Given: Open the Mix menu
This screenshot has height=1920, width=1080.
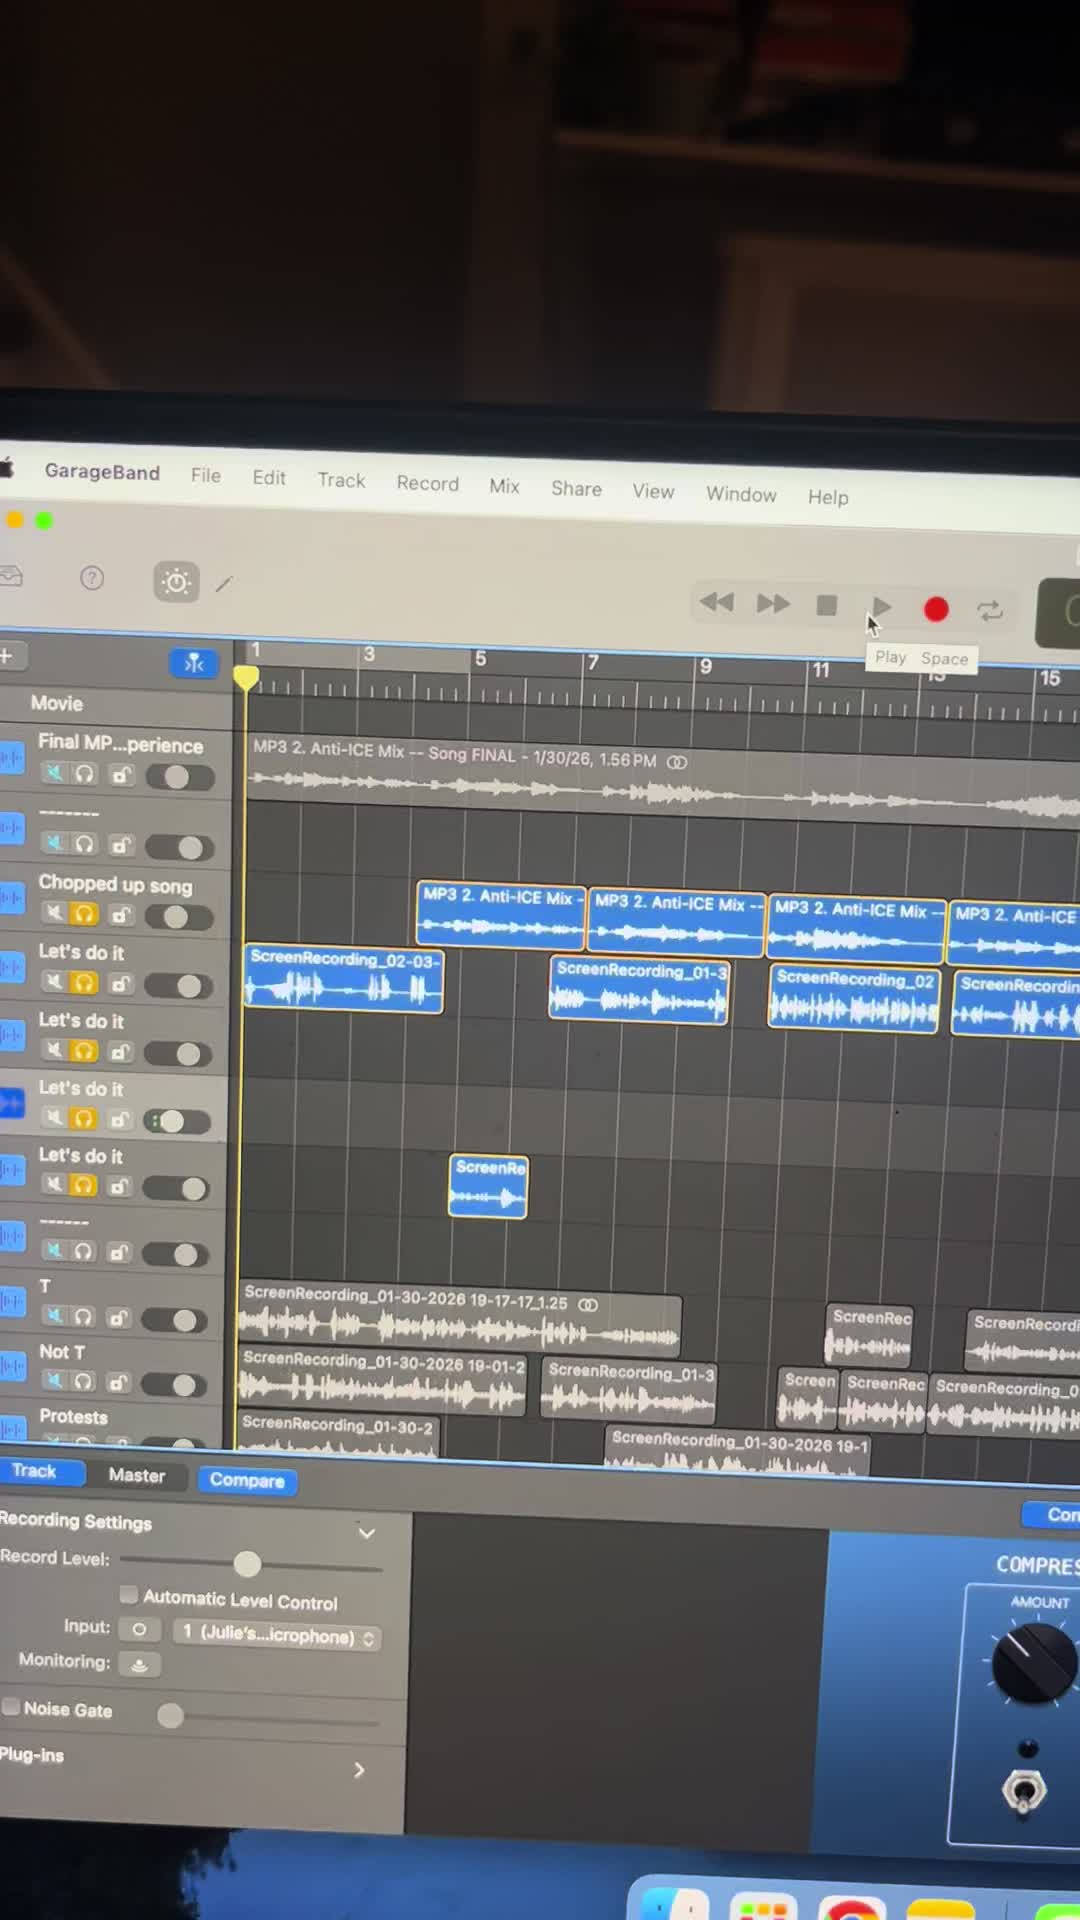Looking at the screenshot, I should (504, 486).
